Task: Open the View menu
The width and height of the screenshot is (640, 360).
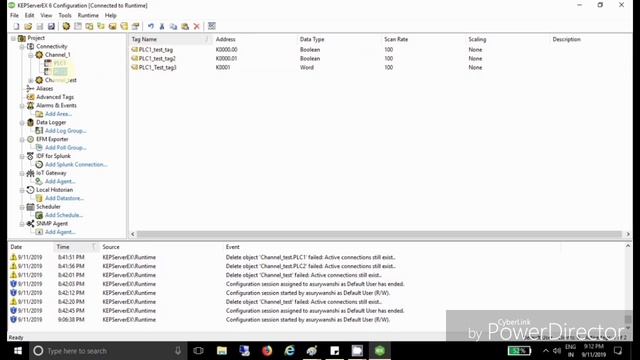Action: click(x=46, y=15)
